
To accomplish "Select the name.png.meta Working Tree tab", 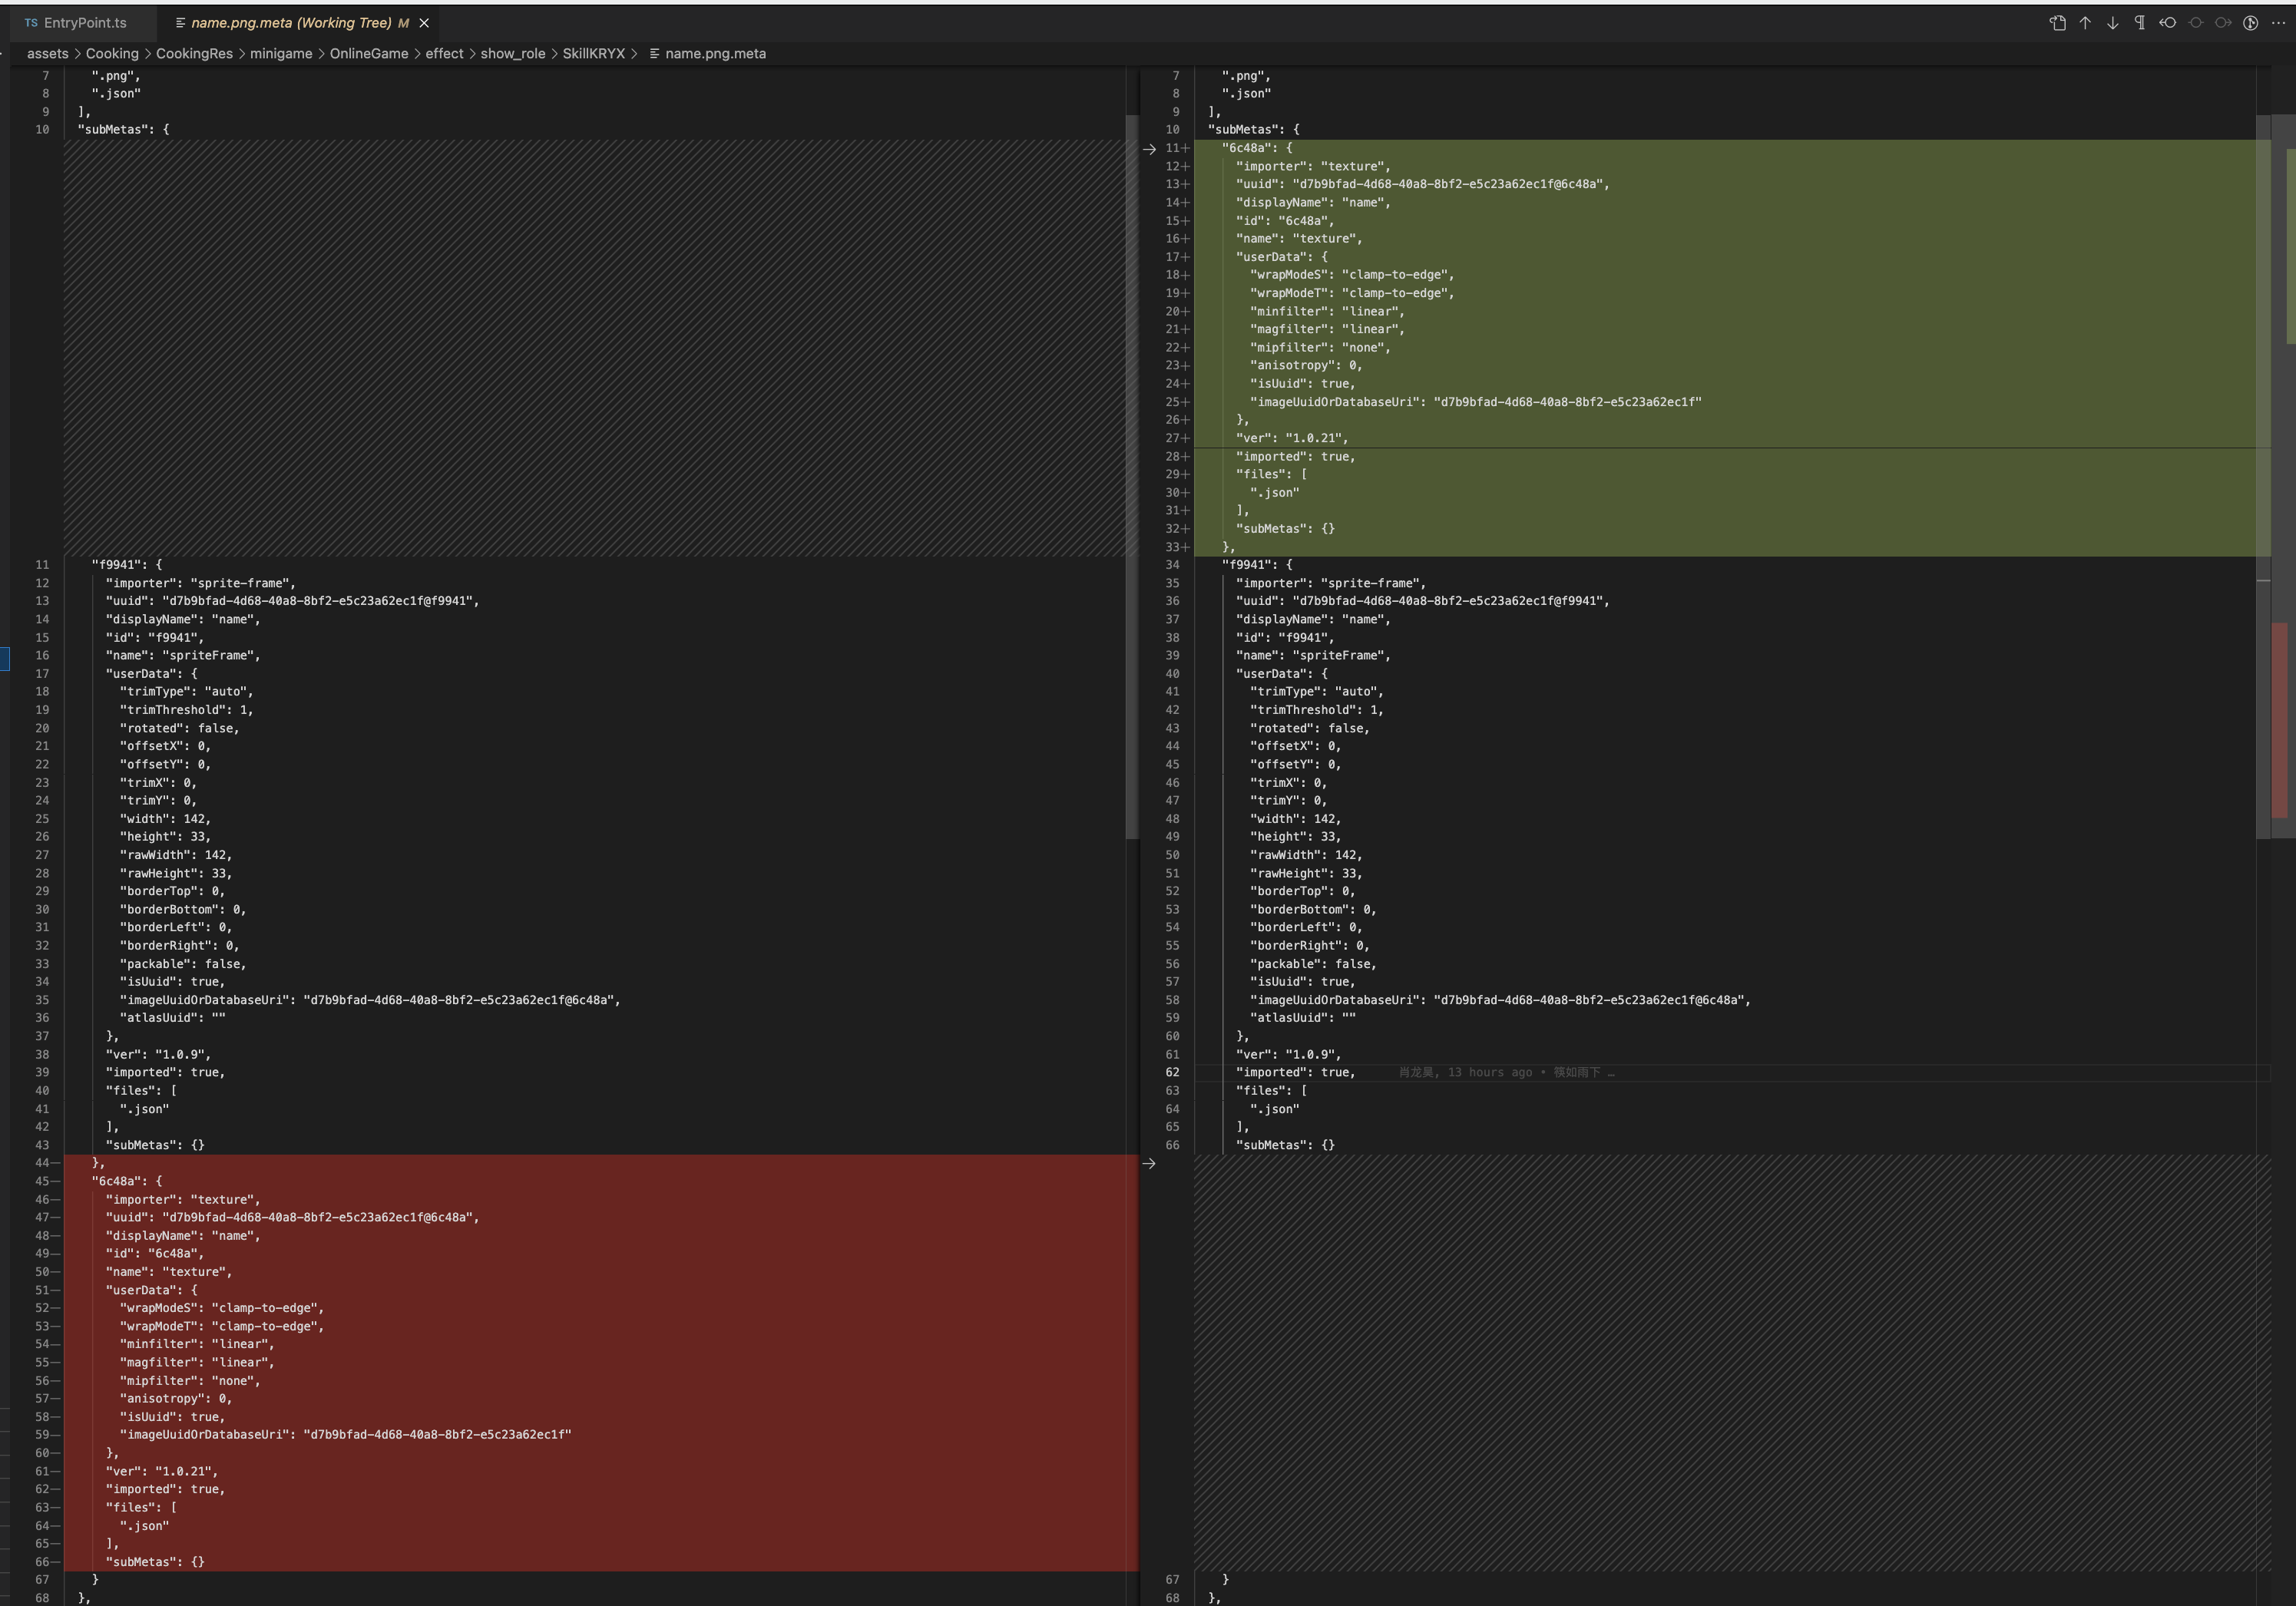I will [290, 23].
